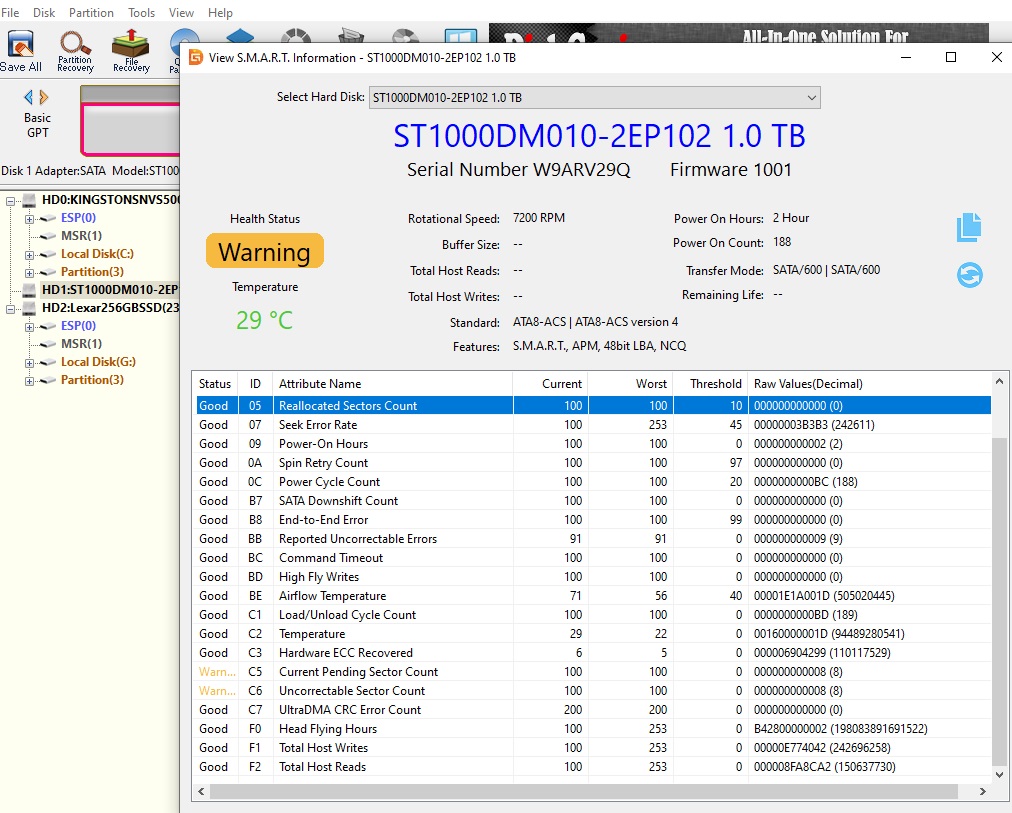Select the Power-On Hours attribute row

[x=592, y=444]
